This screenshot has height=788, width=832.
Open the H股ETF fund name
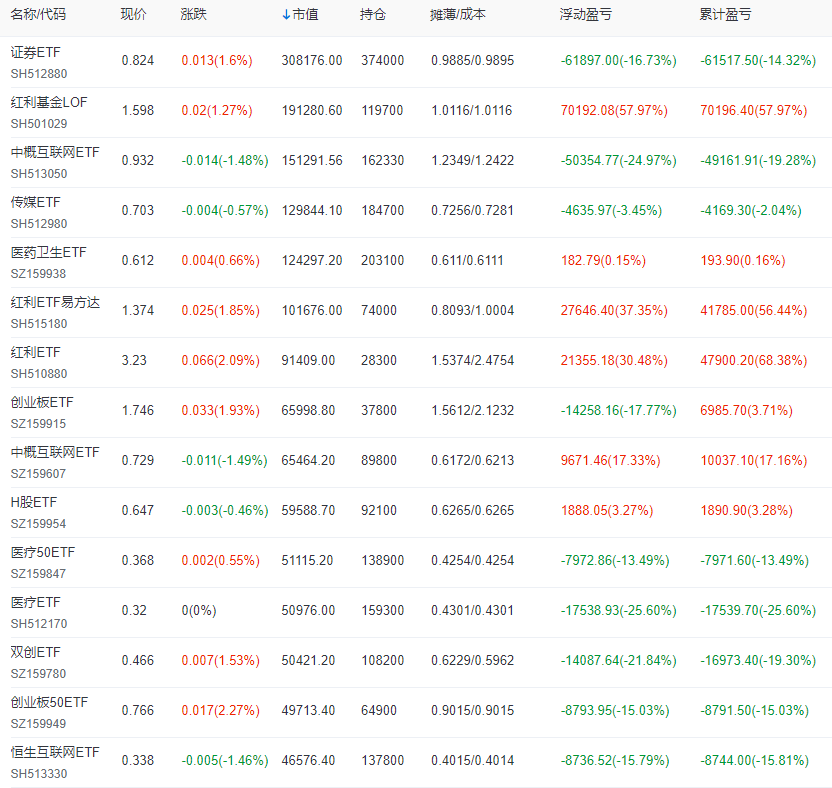tap(33, 502)
